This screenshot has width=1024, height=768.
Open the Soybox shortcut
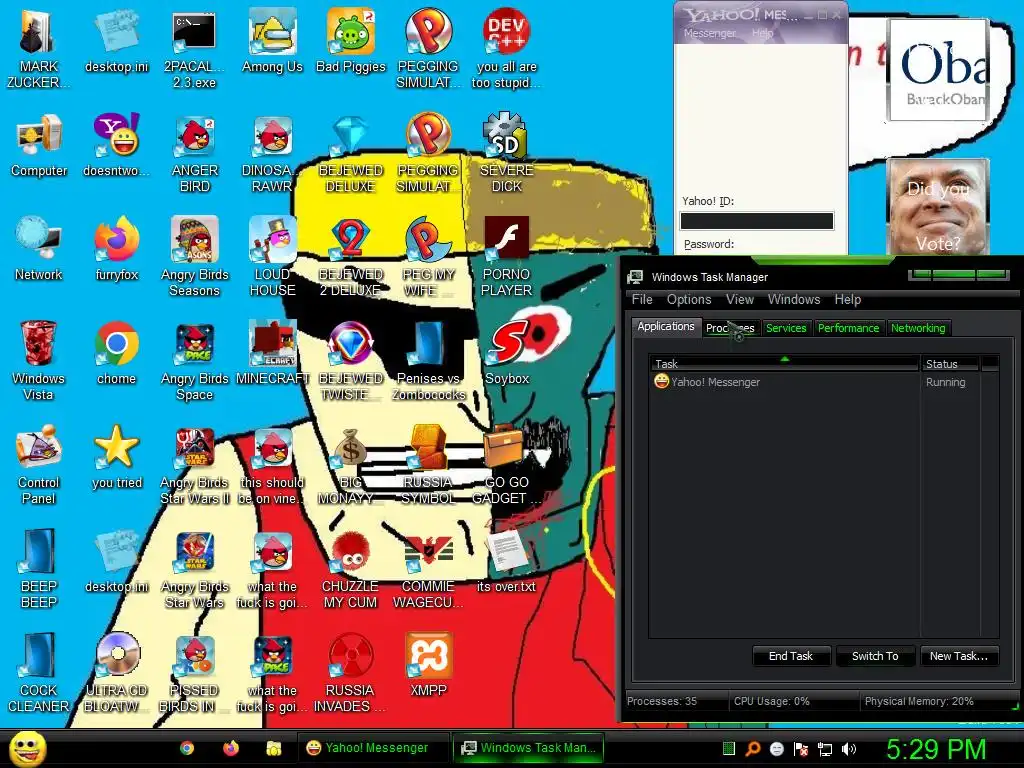(507, 353)
